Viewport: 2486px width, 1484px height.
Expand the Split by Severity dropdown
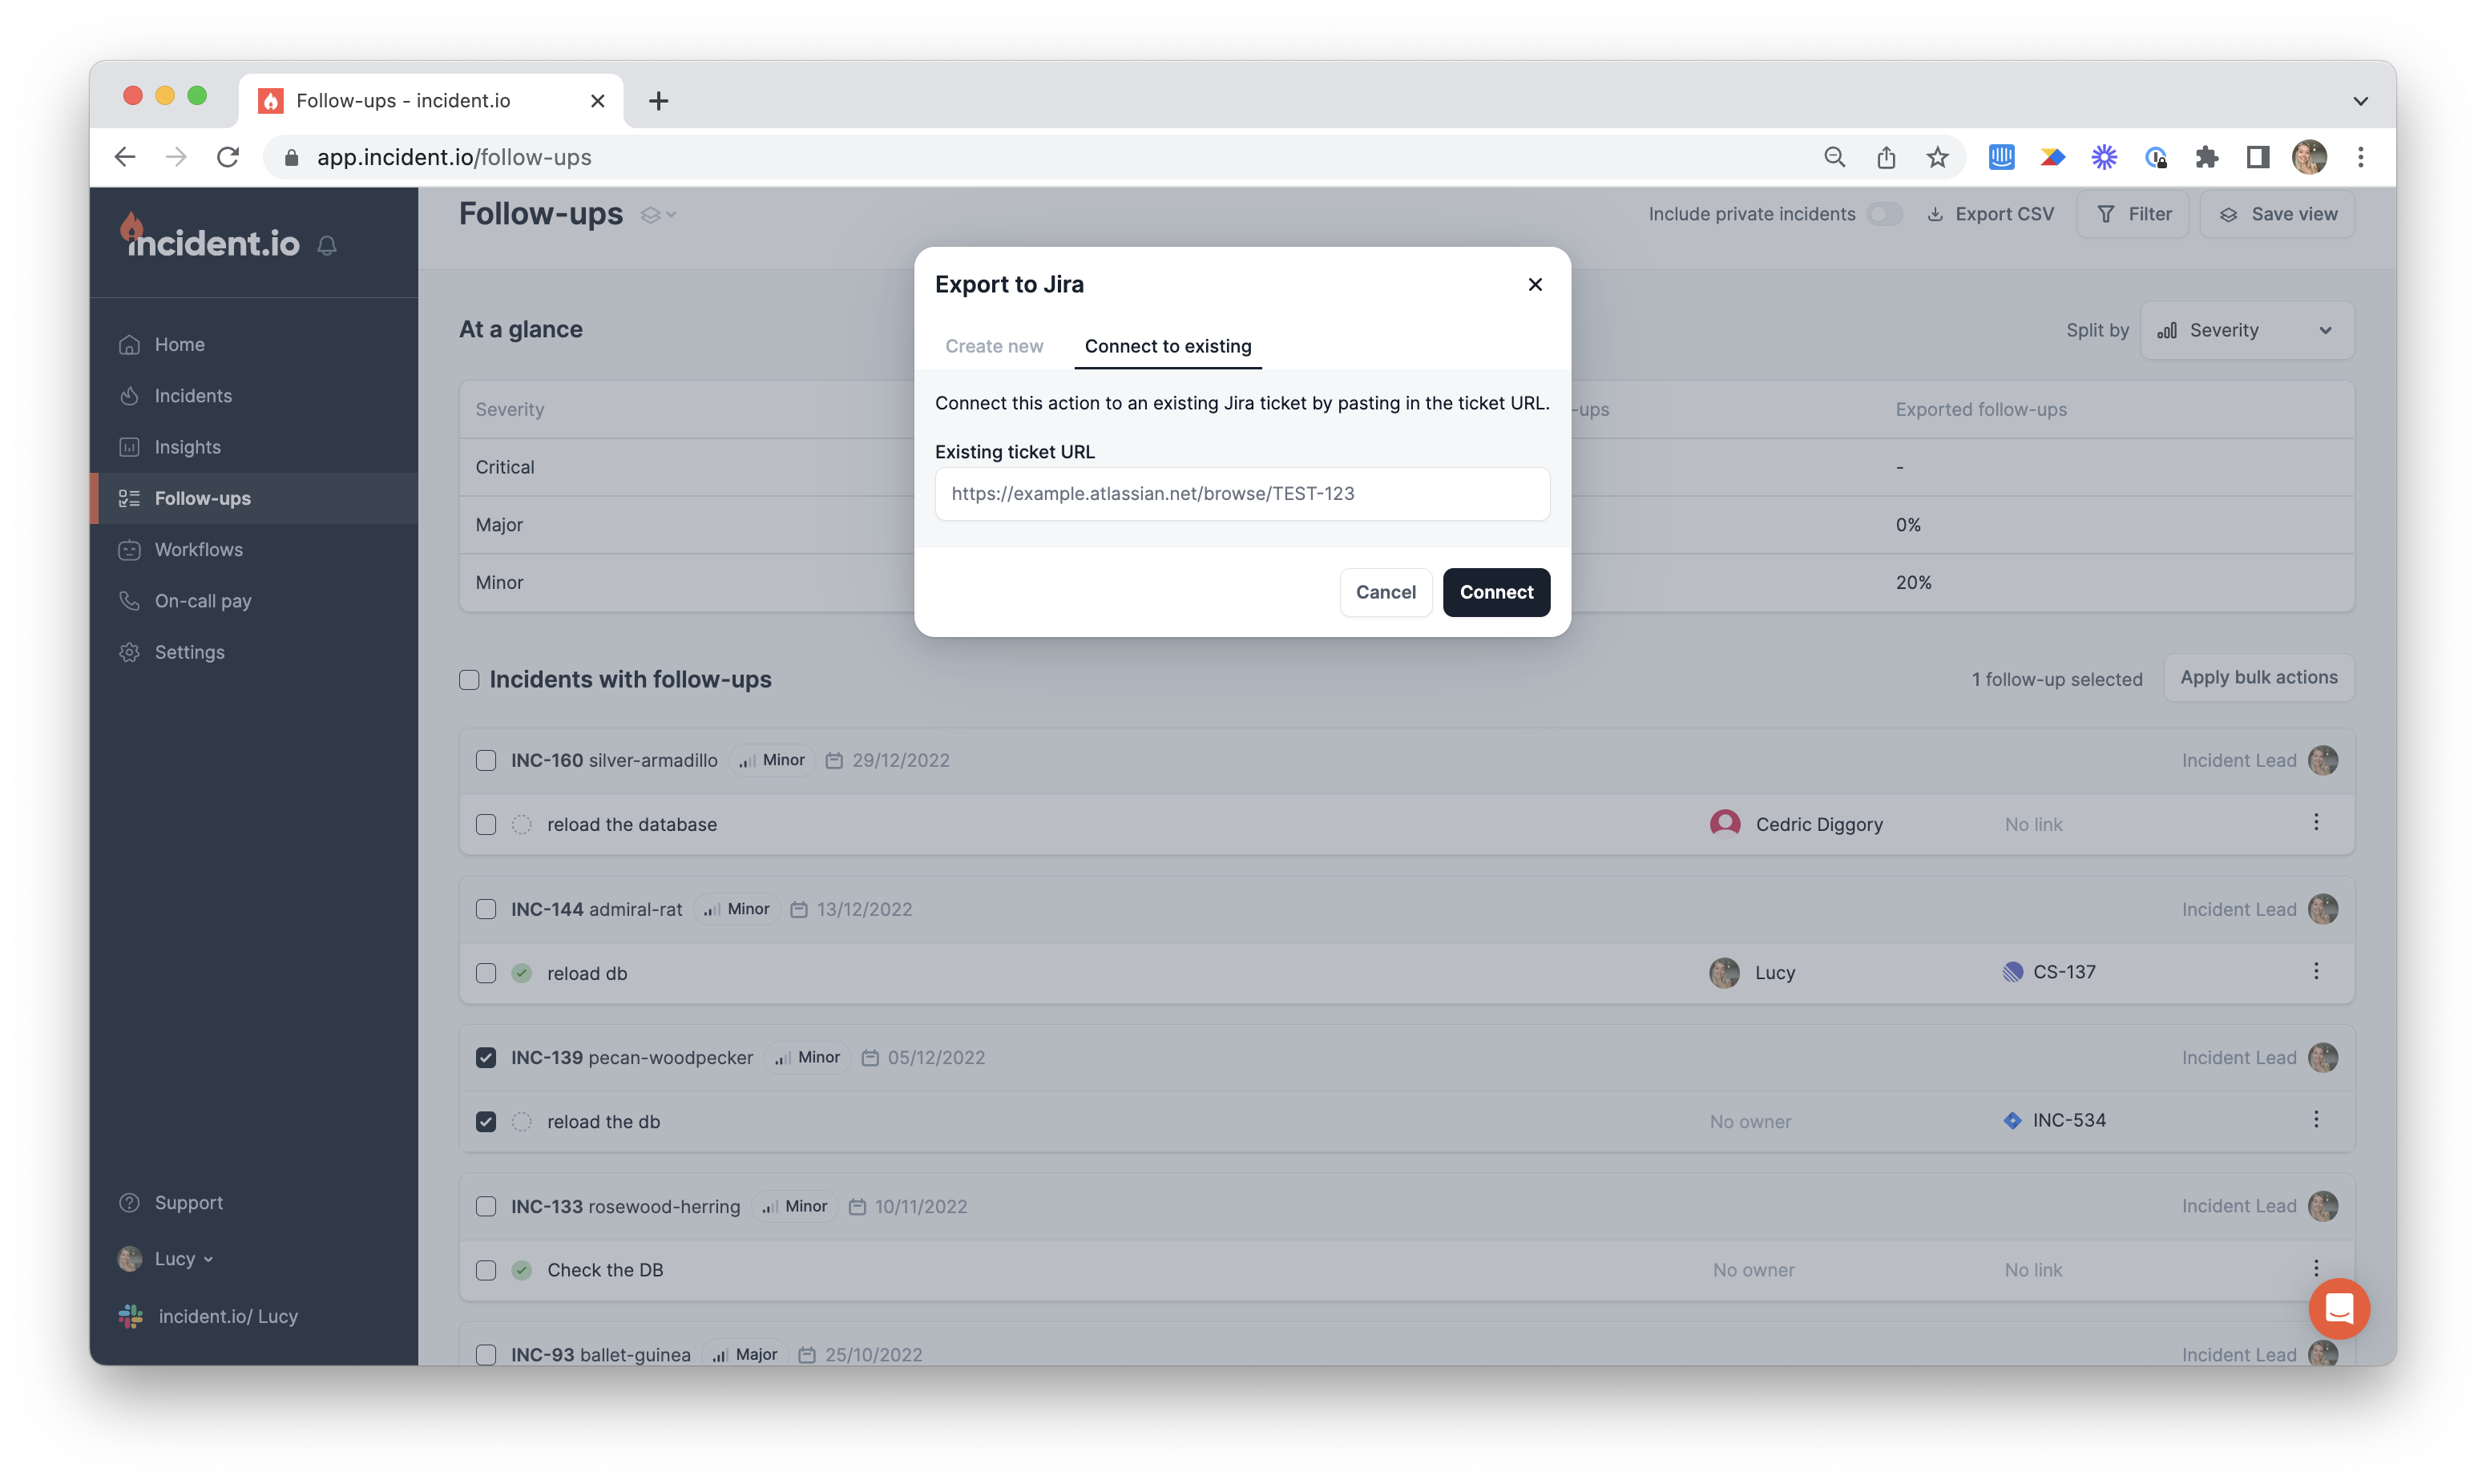(2246, 330)
